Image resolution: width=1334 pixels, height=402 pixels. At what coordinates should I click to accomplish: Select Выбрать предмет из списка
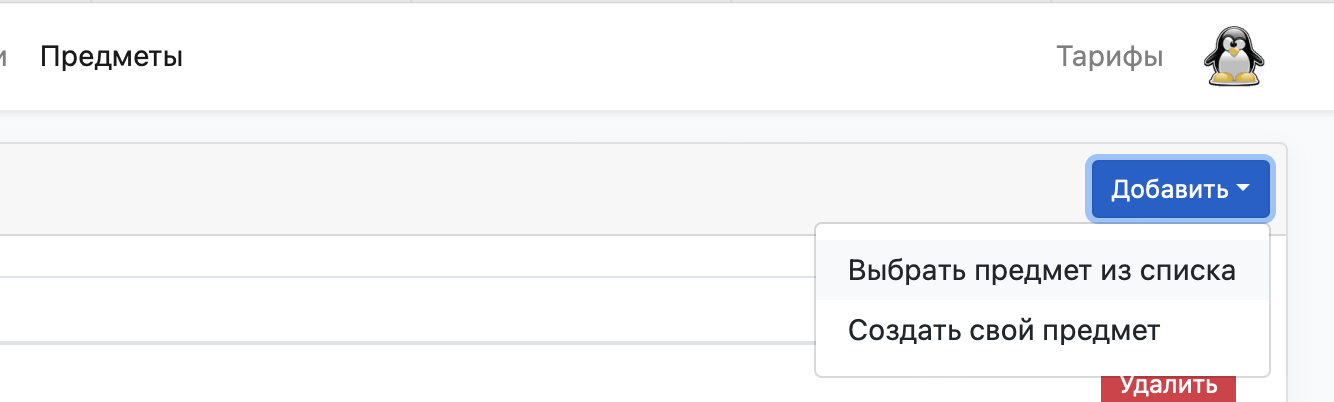click(1042, 271)
